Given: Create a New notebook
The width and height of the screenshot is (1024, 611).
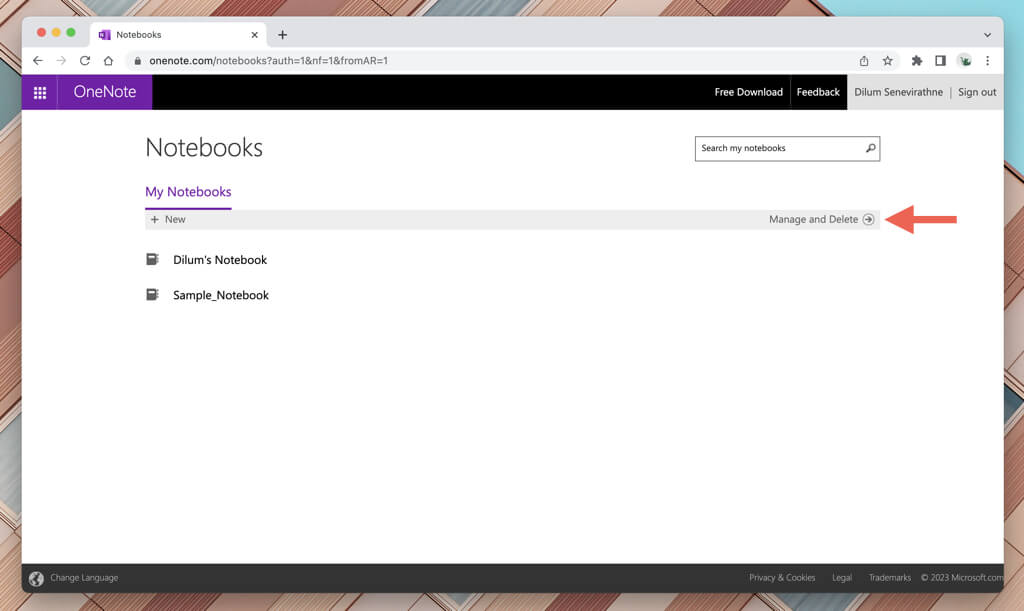Looking at the screenshot, I should click(x=168, y=219).
